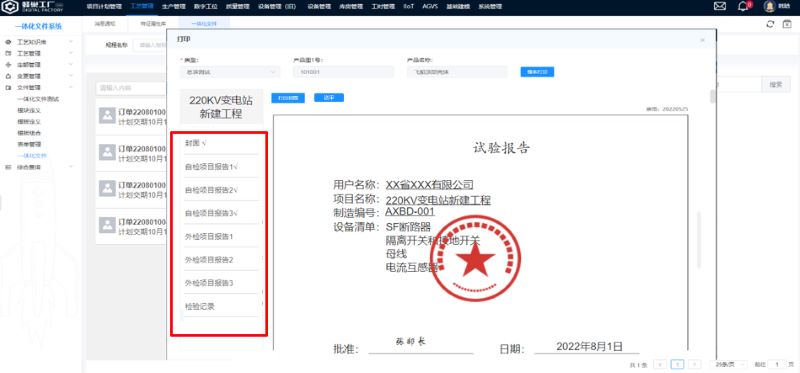Screen dimensions: 800x373
Task: Click the 规程名称 search input
Action: point(150,45)
